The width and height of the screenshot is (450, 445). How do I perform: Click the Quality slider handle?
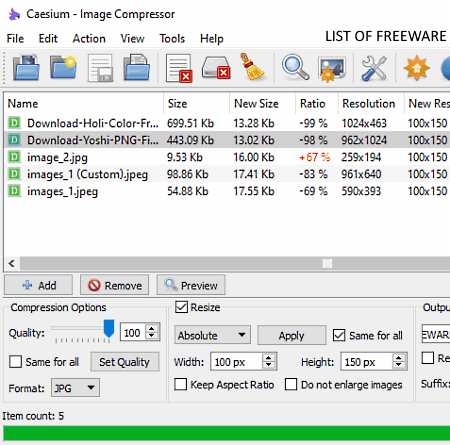point(109,329)
